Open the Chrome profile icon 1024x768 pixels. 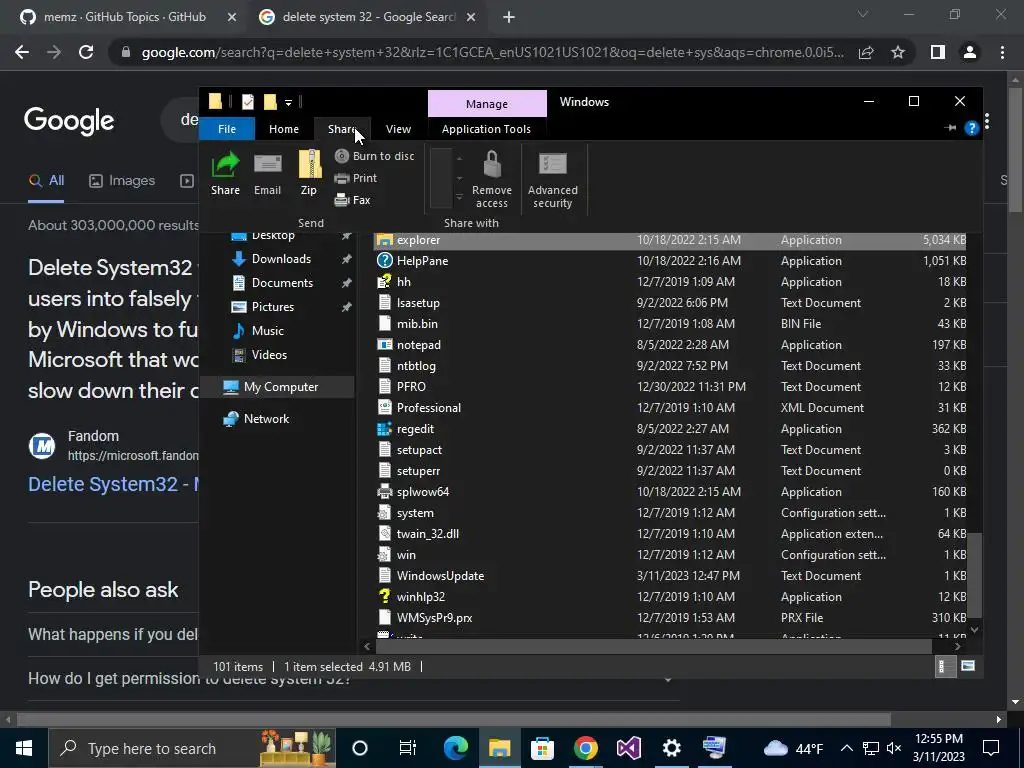coord(970,52)
